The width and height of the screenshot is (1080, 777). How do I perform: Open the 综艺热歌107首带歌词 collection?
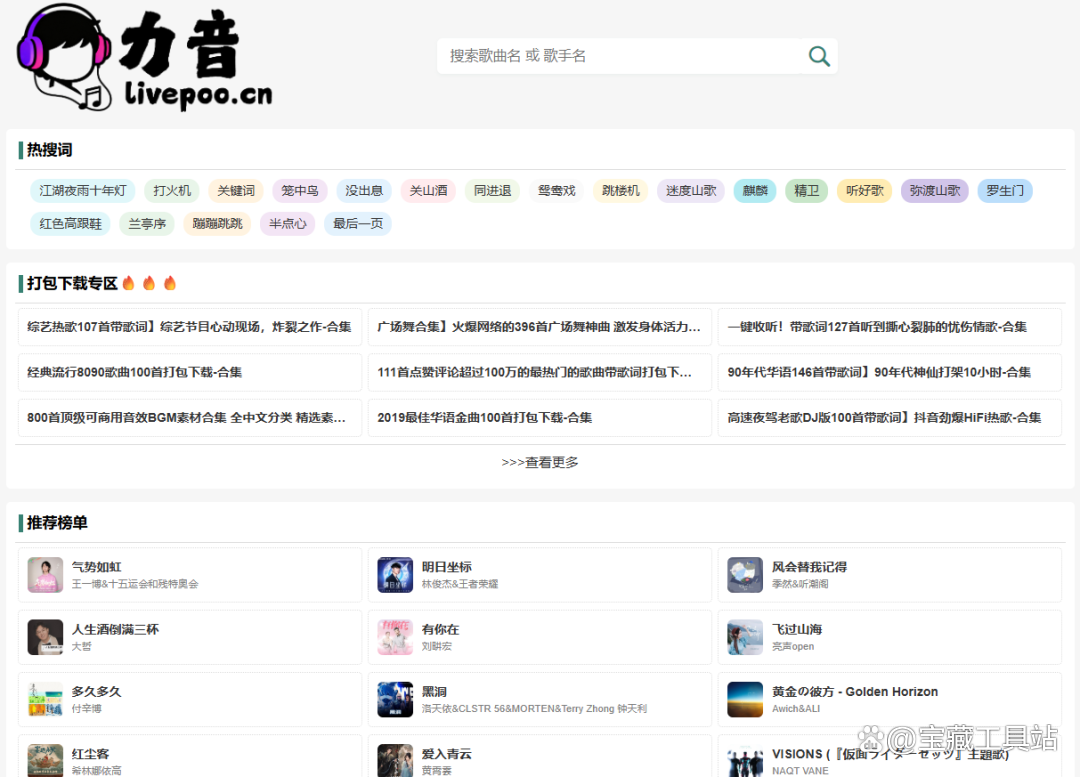coord(190,326)
